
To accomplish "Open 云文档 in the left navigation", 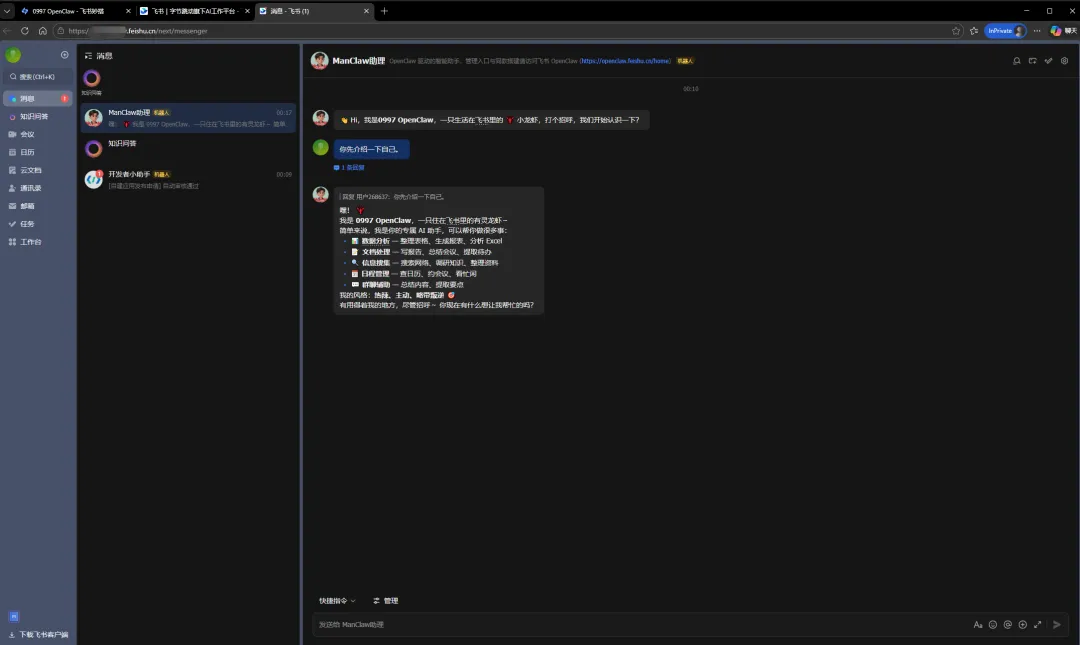I will point(38,170).
